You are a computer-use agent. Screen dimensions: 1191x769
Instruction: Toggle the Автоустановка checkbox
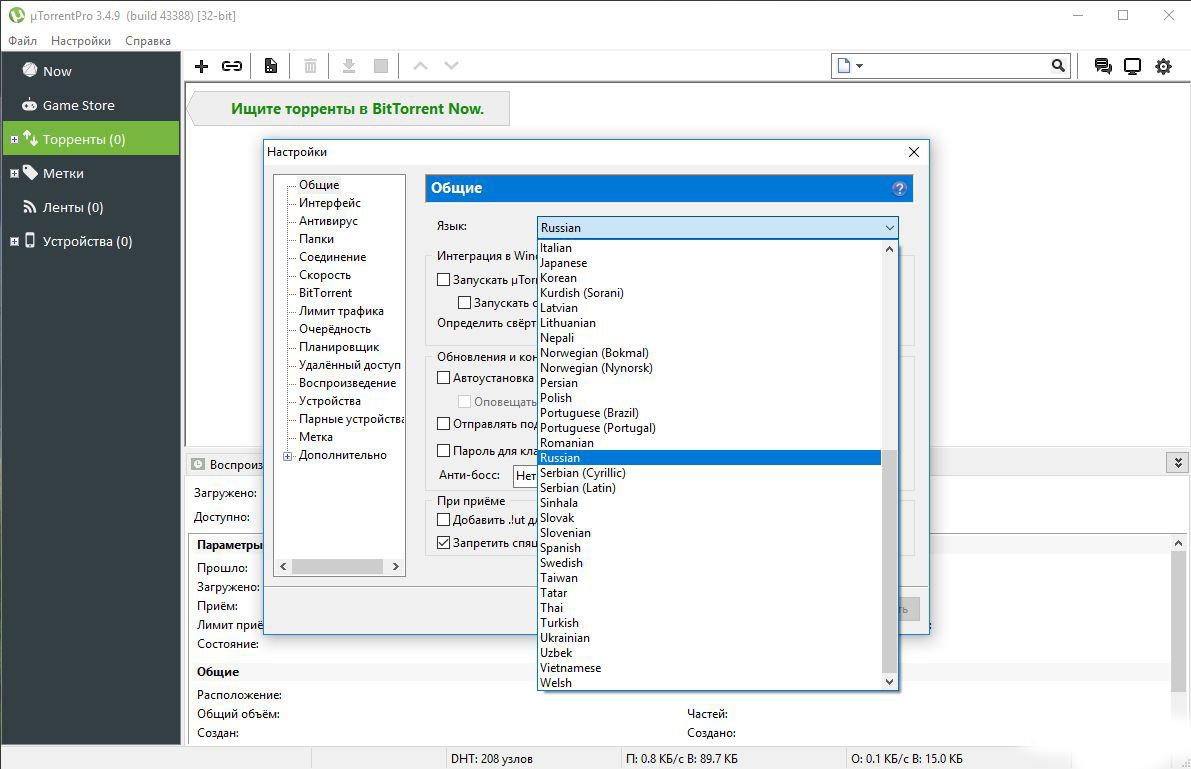point(444,378)
